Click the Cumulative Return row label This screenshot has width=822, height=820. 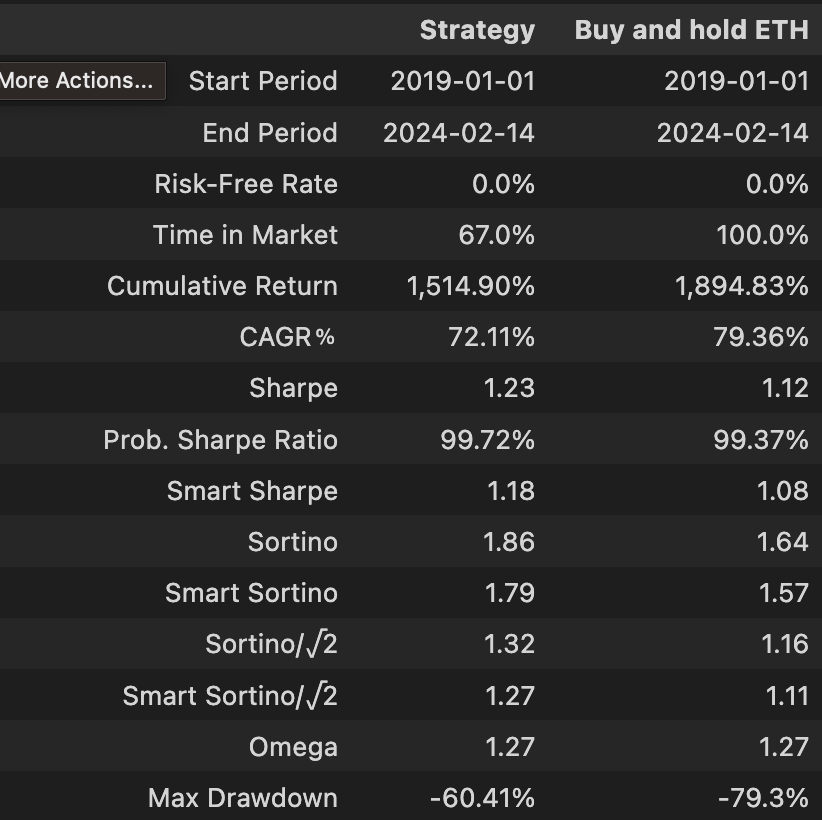point(222,286)
